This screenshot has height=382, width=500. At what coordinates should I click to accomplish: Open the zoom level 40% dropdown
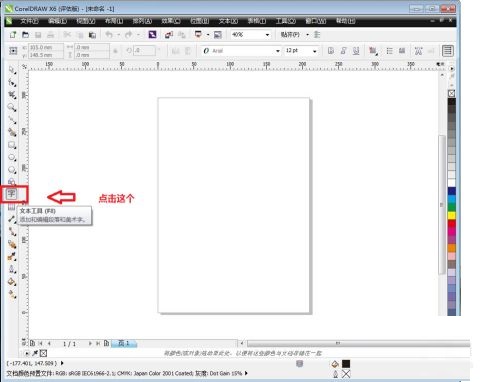click(267, 35)
